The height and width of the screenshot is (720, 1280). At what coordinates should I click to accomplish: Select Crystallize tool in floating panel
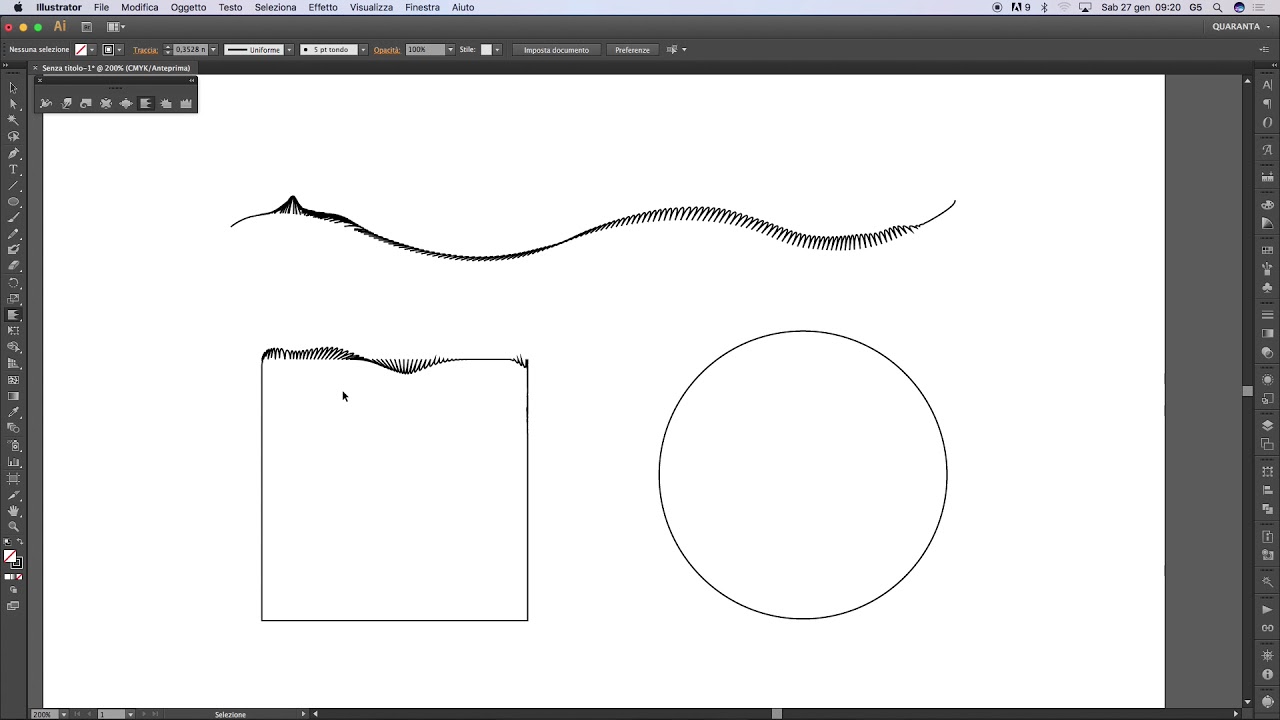pyautogui.click(x=166, y=103)
